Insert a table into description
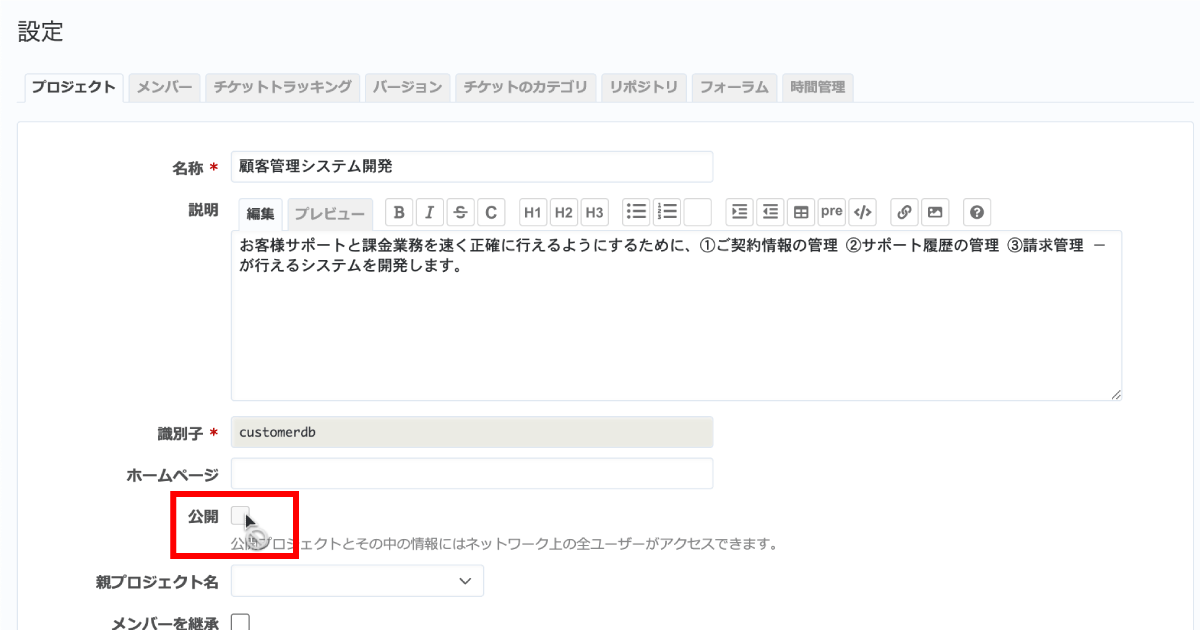1200x630 pixels. [800, 212]
